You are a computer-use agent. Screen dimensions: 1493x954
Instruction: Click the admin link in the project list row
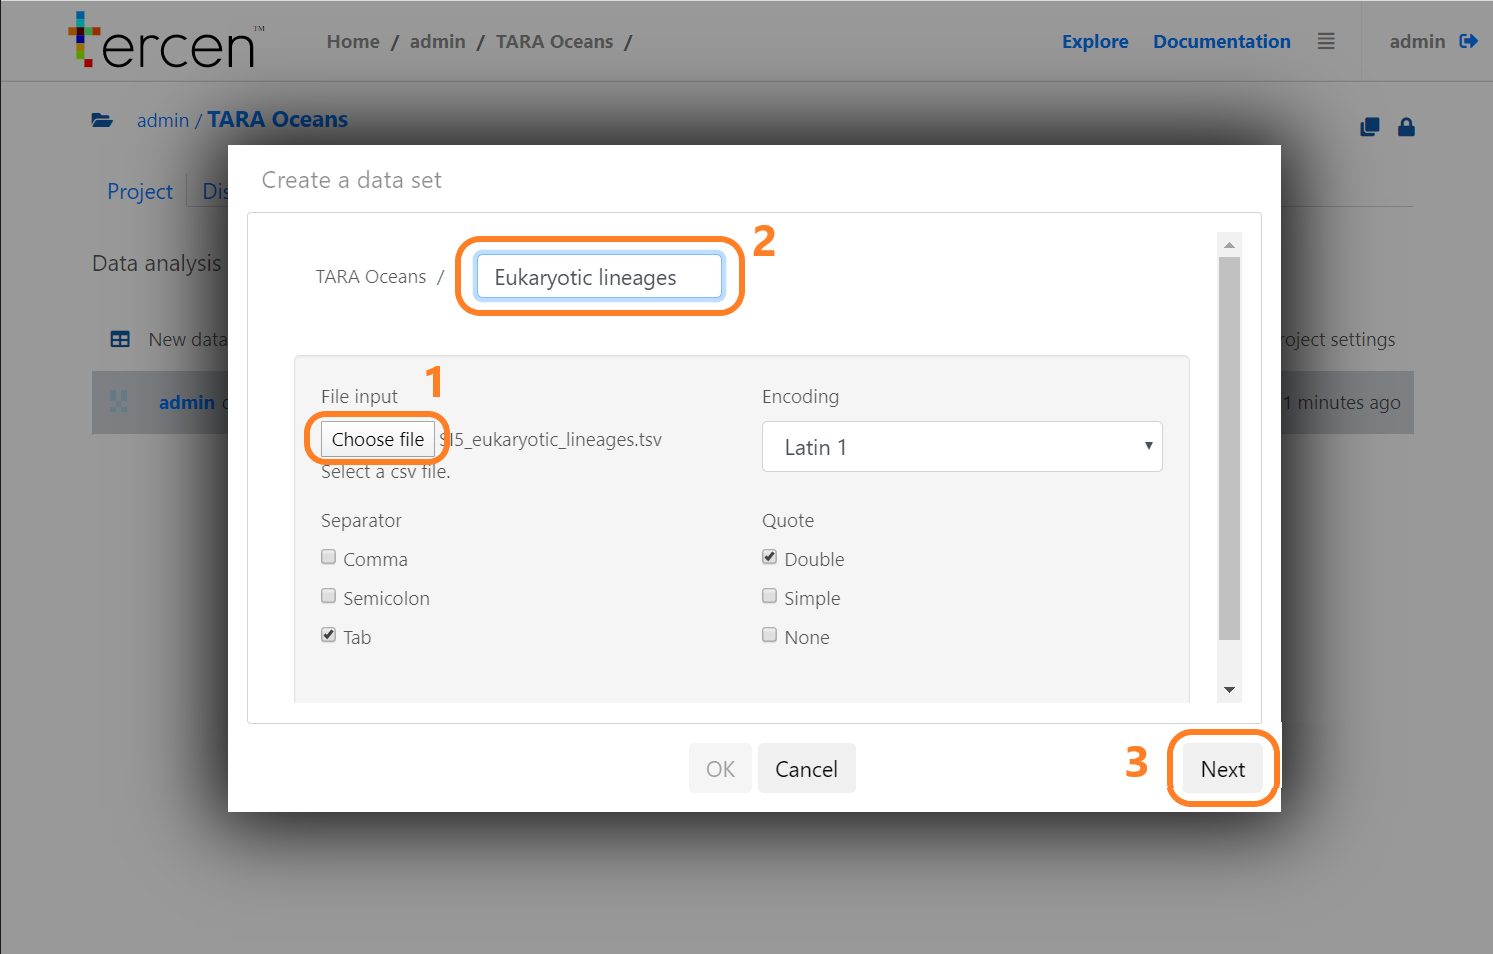coord(187,402)
